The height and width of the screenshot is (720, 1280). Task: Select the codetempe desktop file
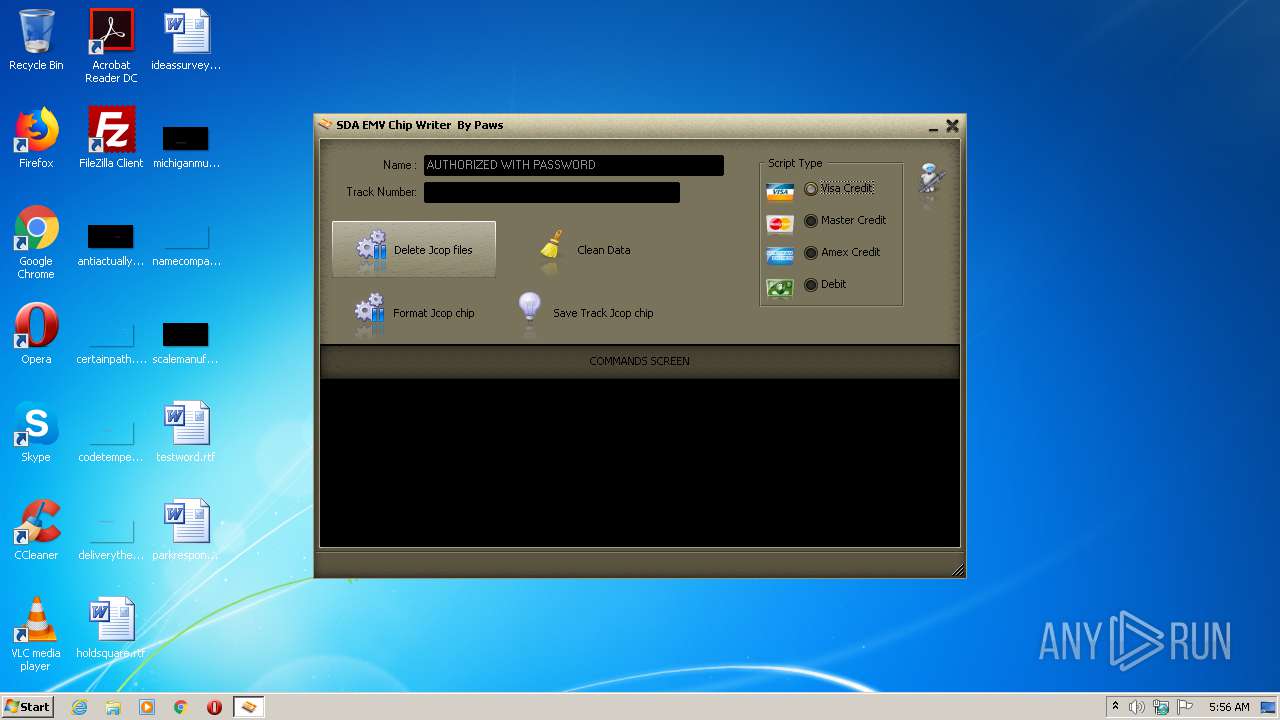[111, 440]
